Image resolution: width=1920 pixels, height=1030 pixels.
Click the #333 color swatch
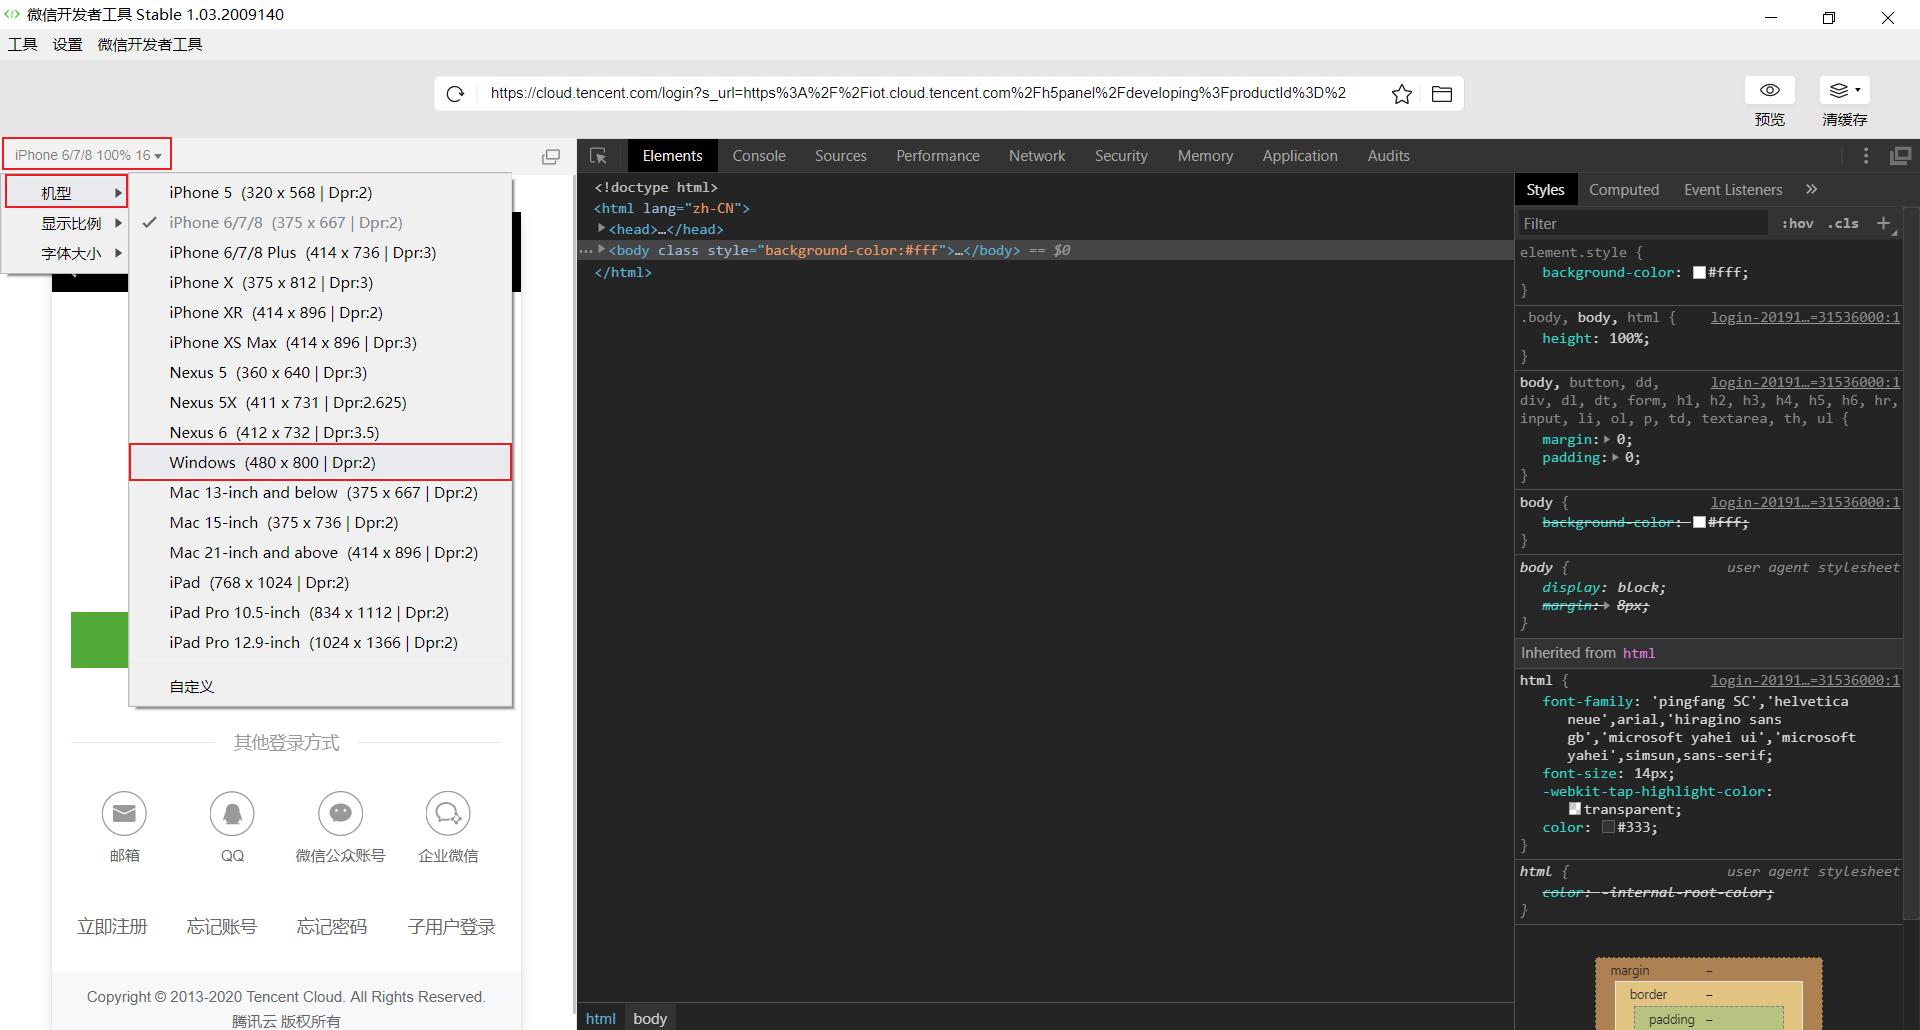pos(1608,827)
